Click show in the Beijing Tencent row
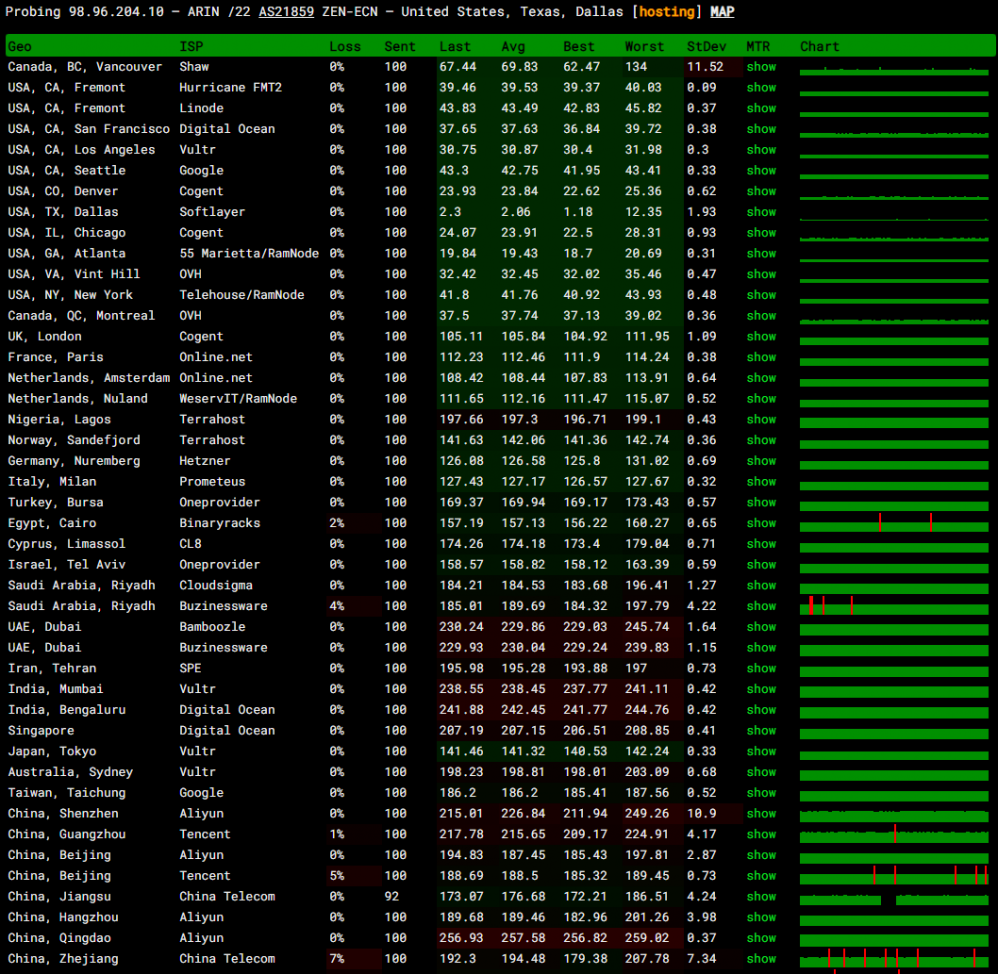The image size is (998, 974). tap(761, 876)
